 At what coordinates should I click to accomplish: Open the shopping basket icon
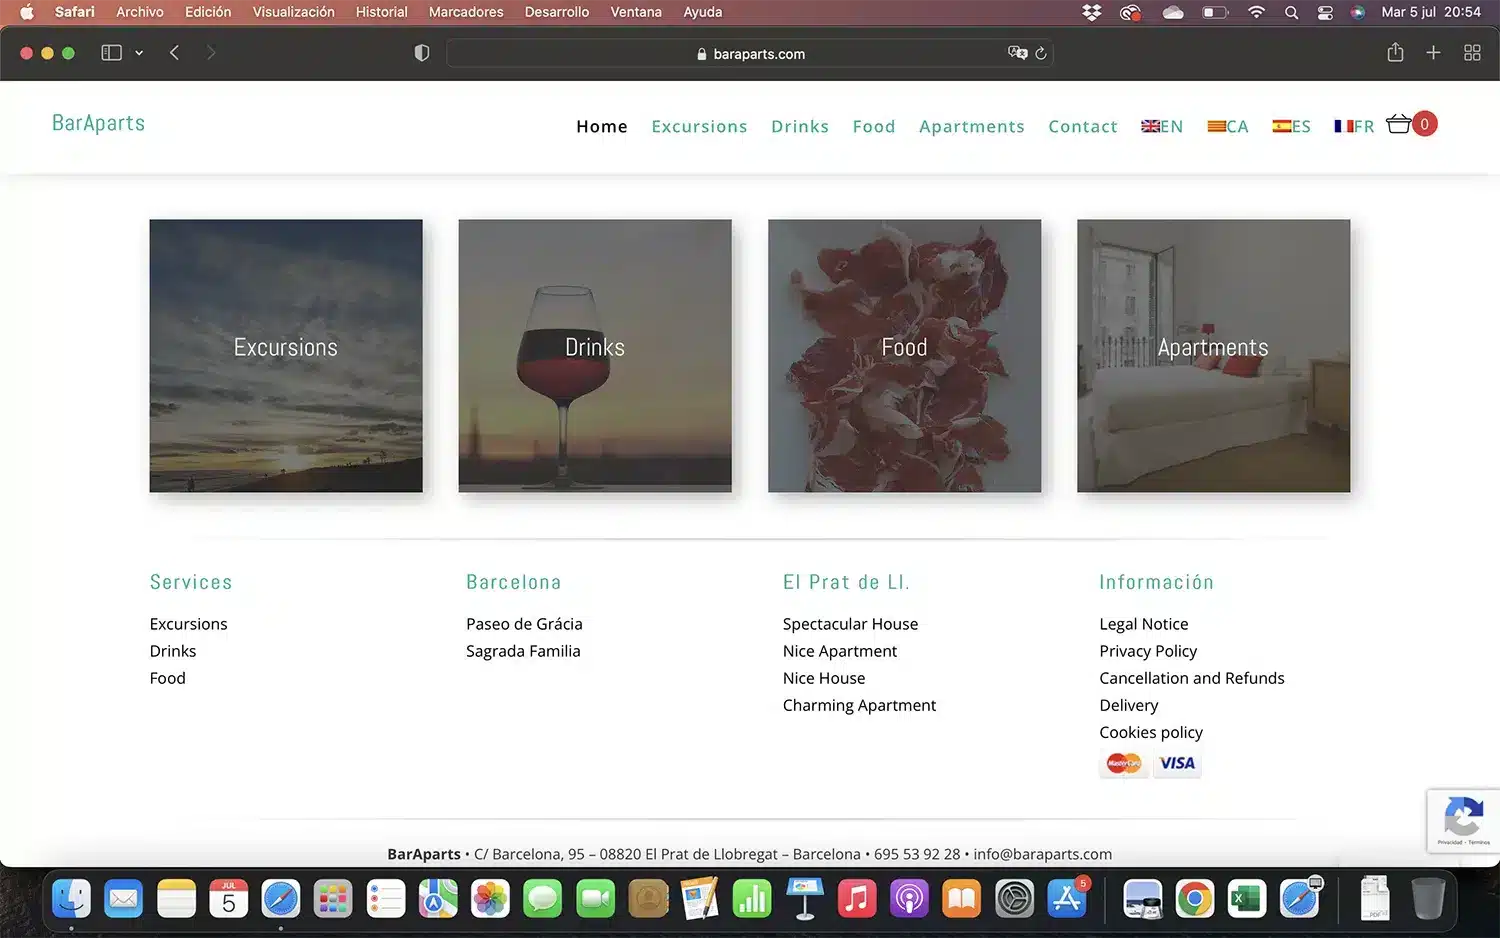coord(1399,124)
